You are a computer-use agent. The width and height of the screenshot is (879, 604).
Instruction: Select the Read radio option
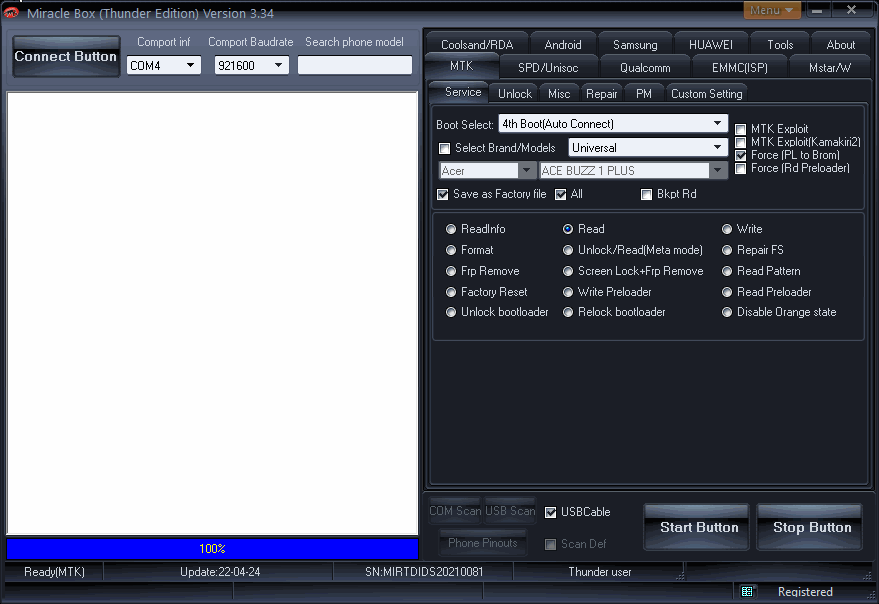[x=568, y=229]
